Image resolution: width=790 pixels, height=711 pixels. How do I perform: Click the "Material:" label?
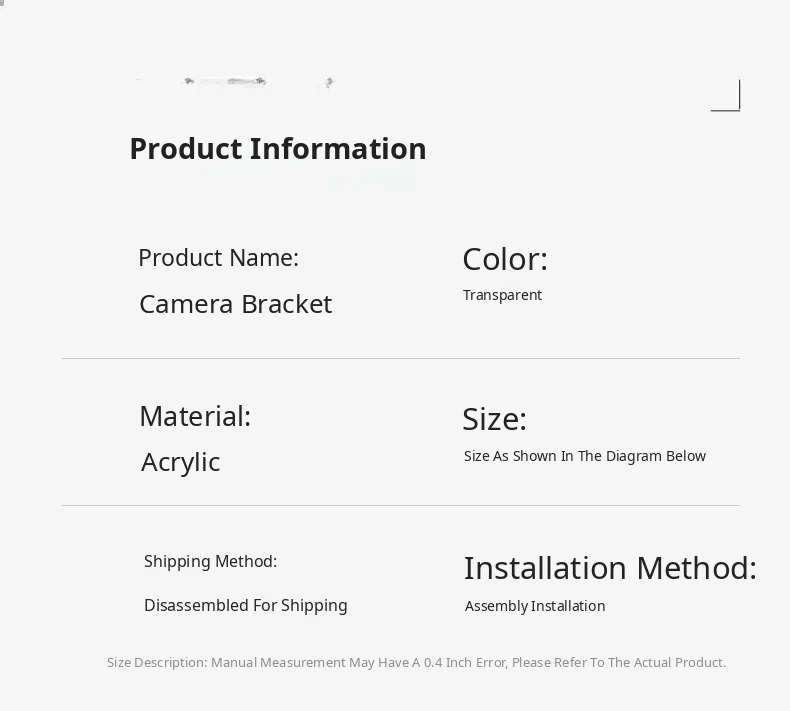(x=195, y=416)
